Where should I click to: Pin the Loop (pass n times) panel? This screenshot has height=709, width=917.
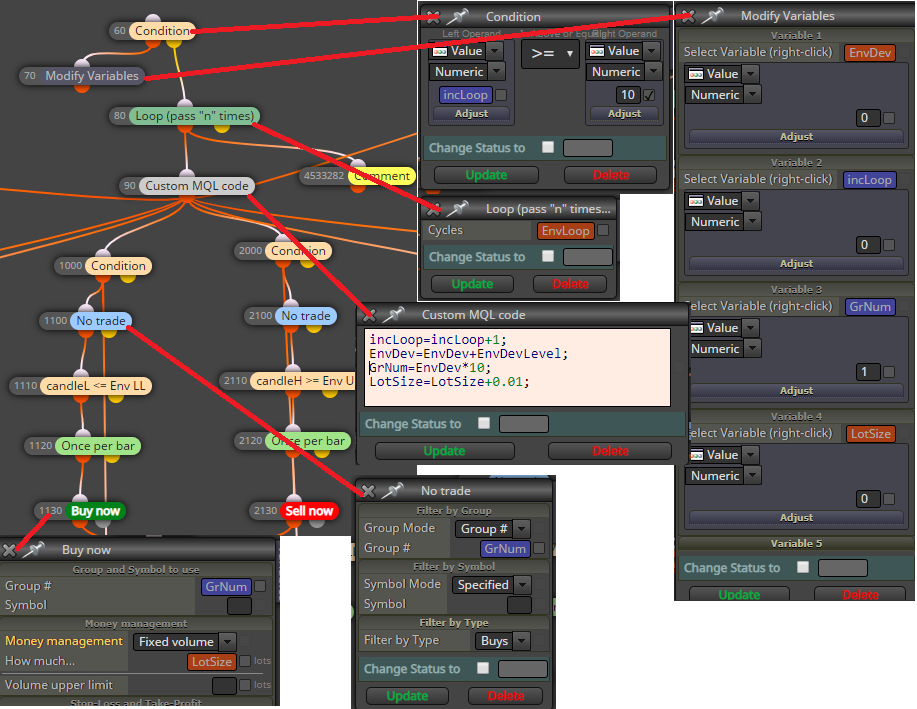tap(459, 208)
